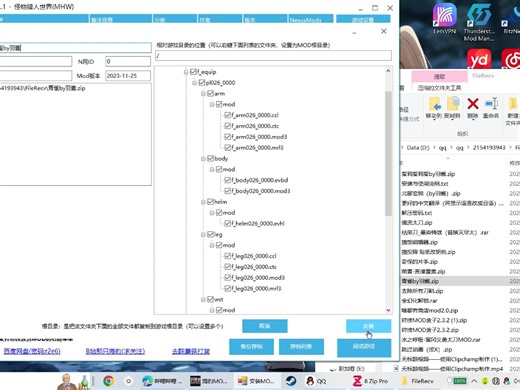The image size is (520, 390).
Task: Open the Baidu Netdisk link
Action: pos(32,351)
